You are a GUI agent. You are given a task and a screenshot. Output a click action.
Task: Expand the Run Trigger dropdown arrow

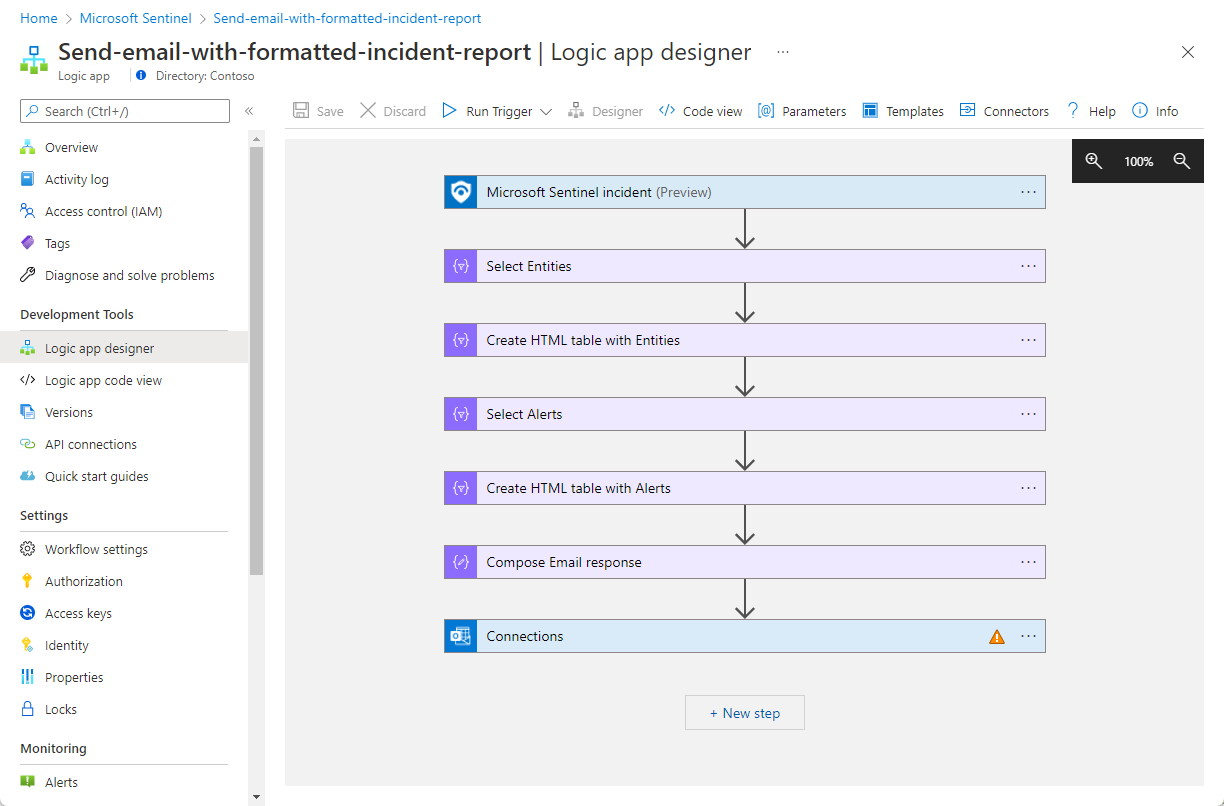coord(546,111)
